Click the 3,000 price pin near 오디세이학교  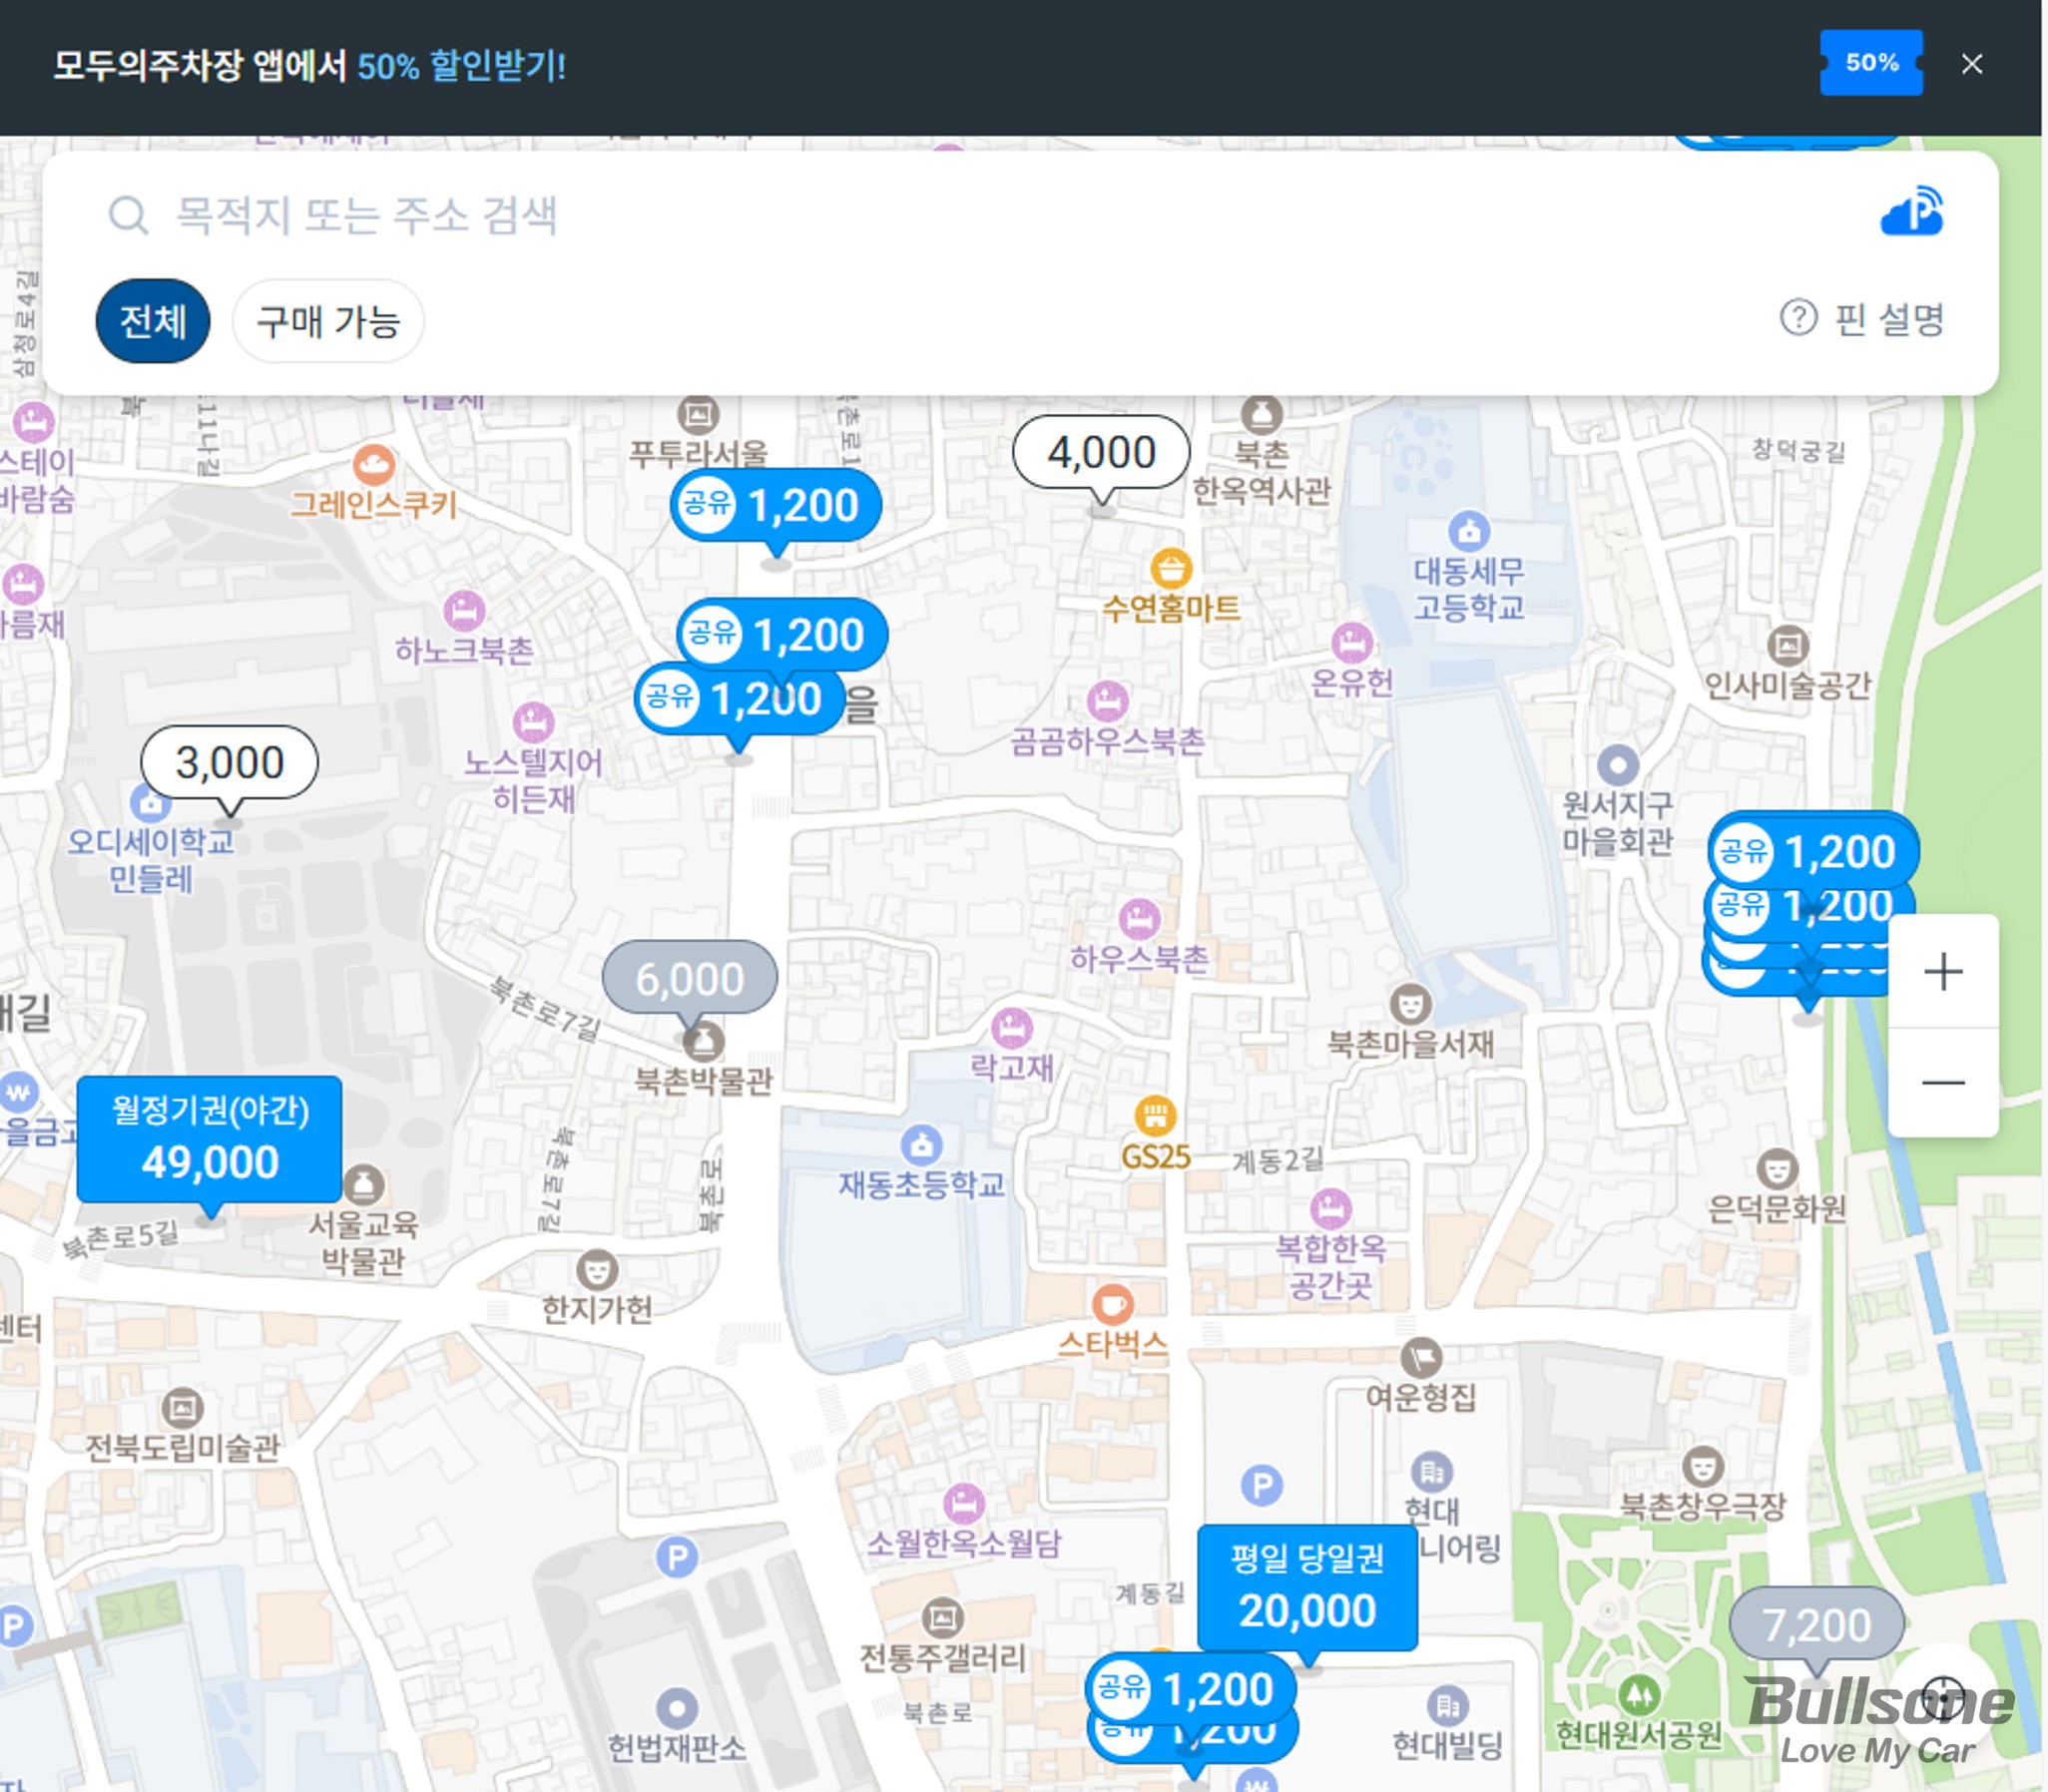[230, 763]
